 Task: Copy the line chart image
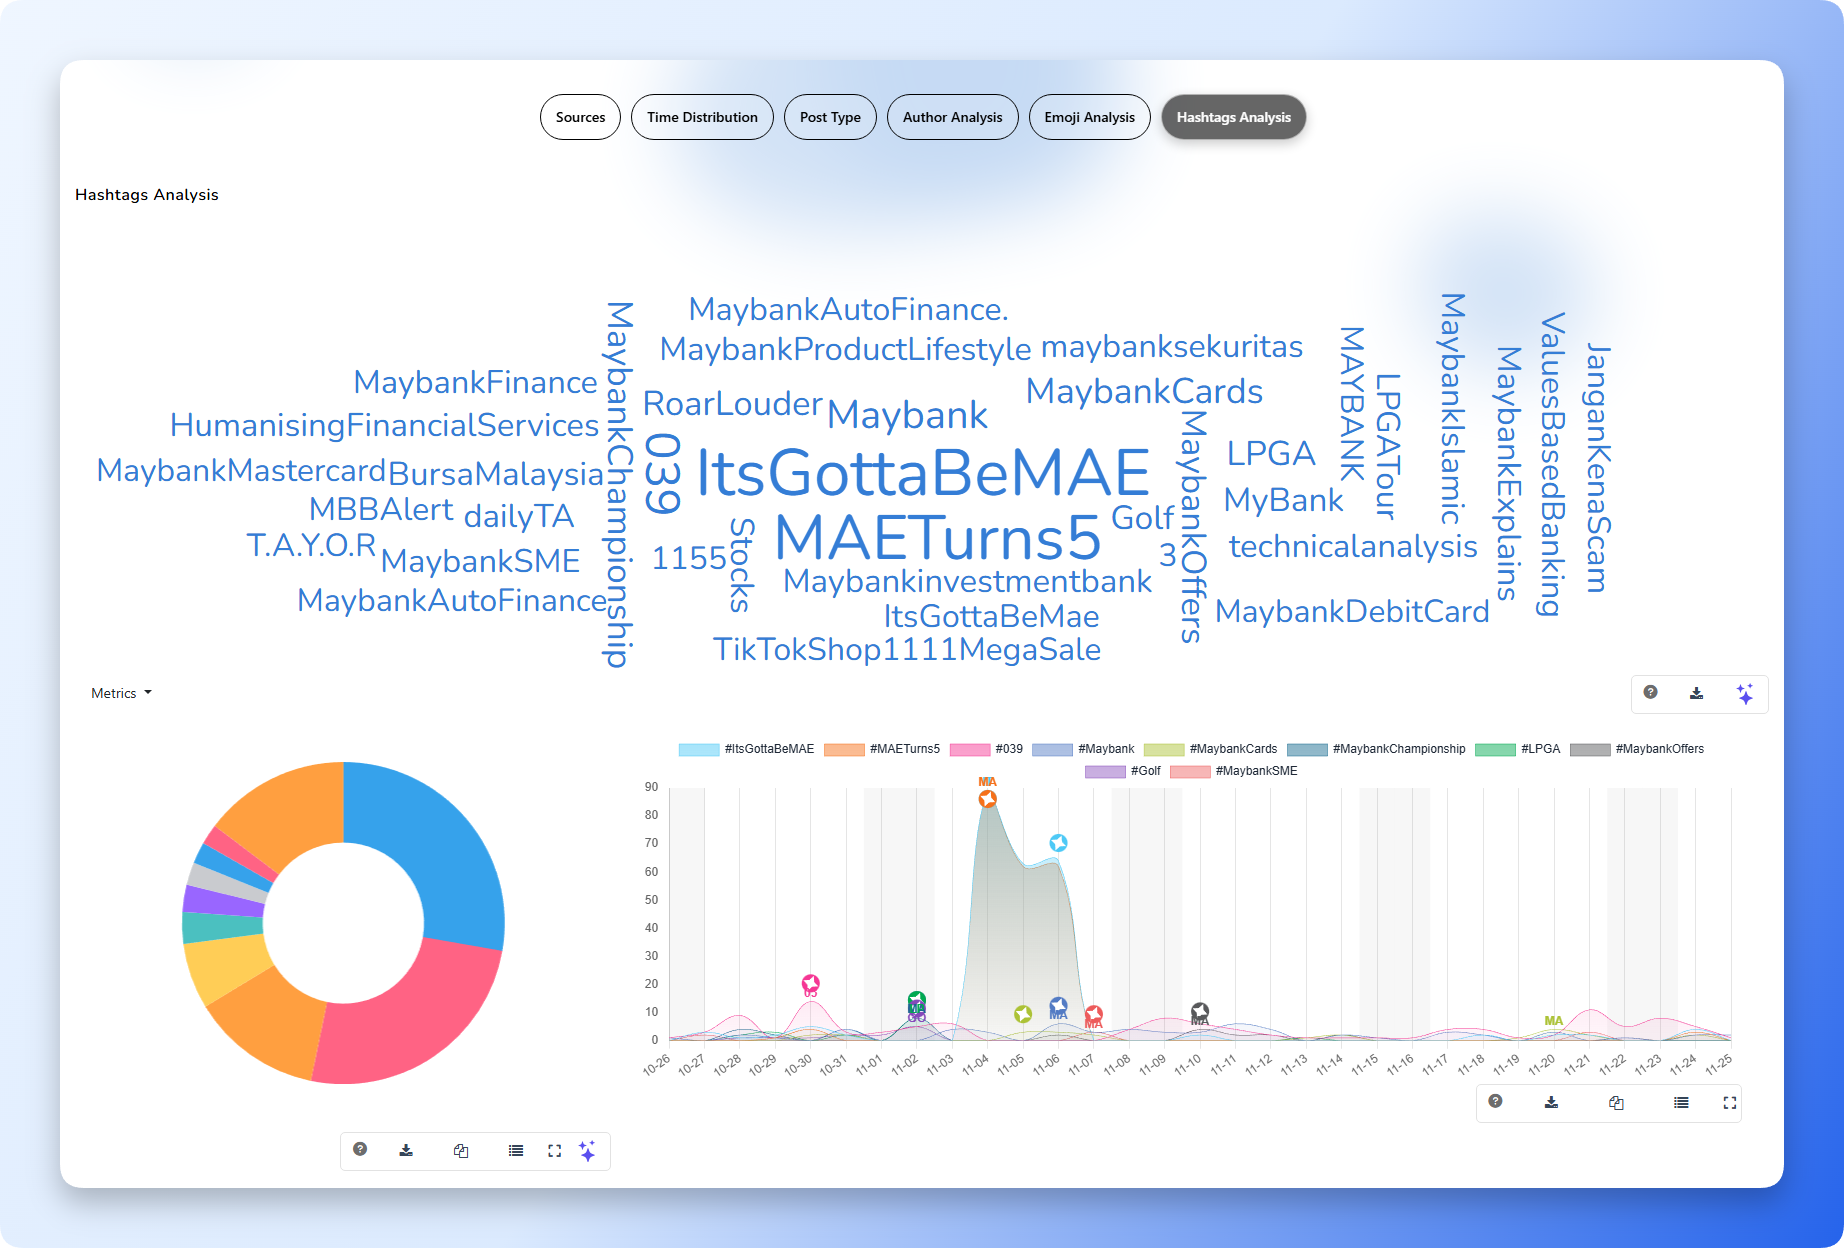coord(1616,1102)
